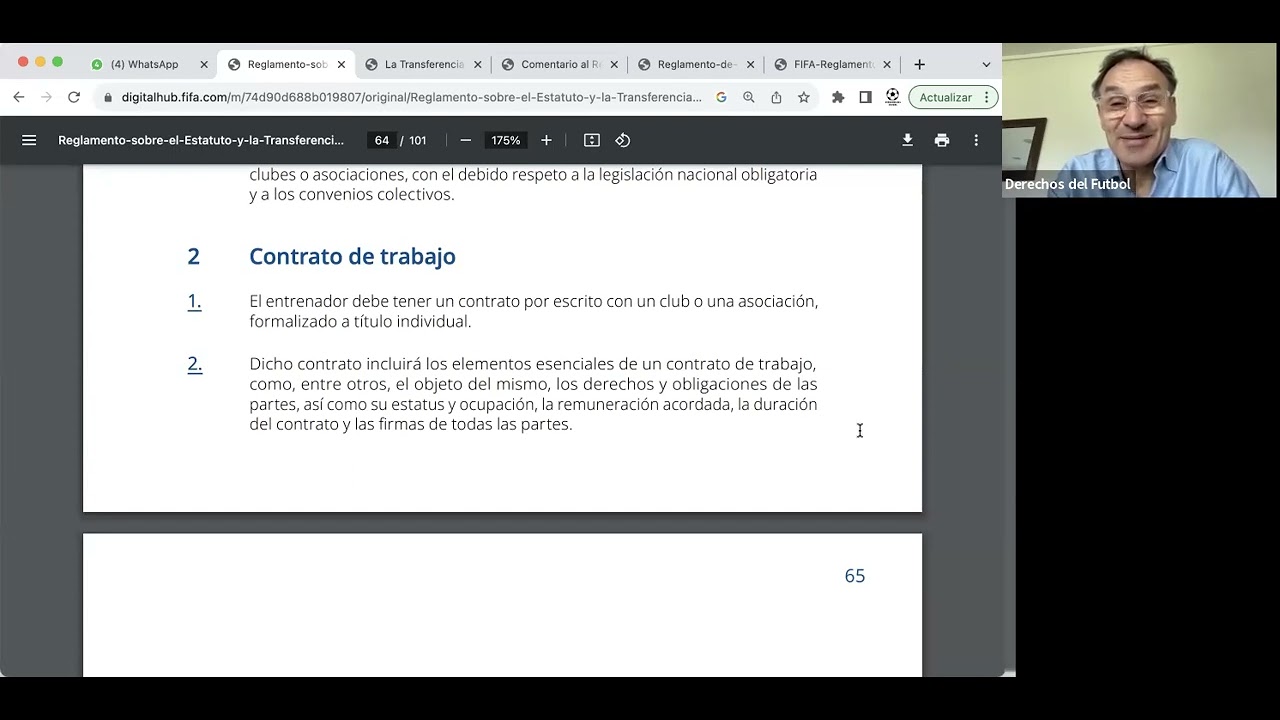Open the browser profile avatar
The height and width of the screenshot is (720, 1280).
[x=893, y=97]
